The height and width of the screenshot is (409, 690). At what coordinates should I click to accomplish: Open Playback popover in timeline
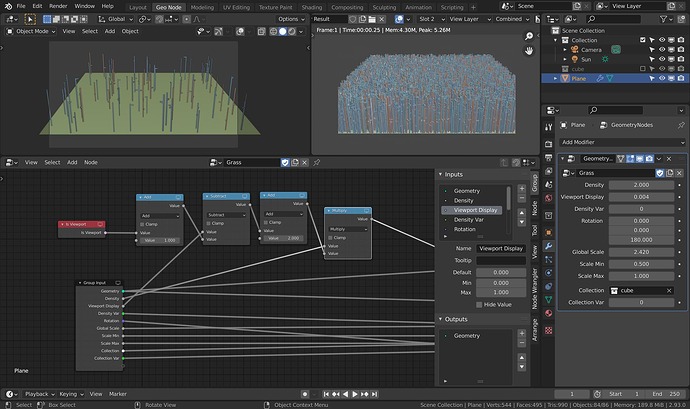point(39,394)
